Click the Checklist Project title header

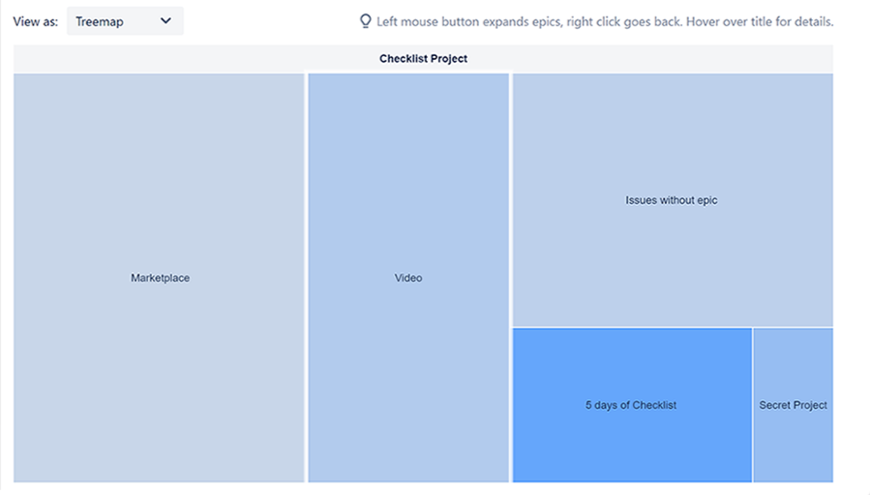(x=423, y=59)
